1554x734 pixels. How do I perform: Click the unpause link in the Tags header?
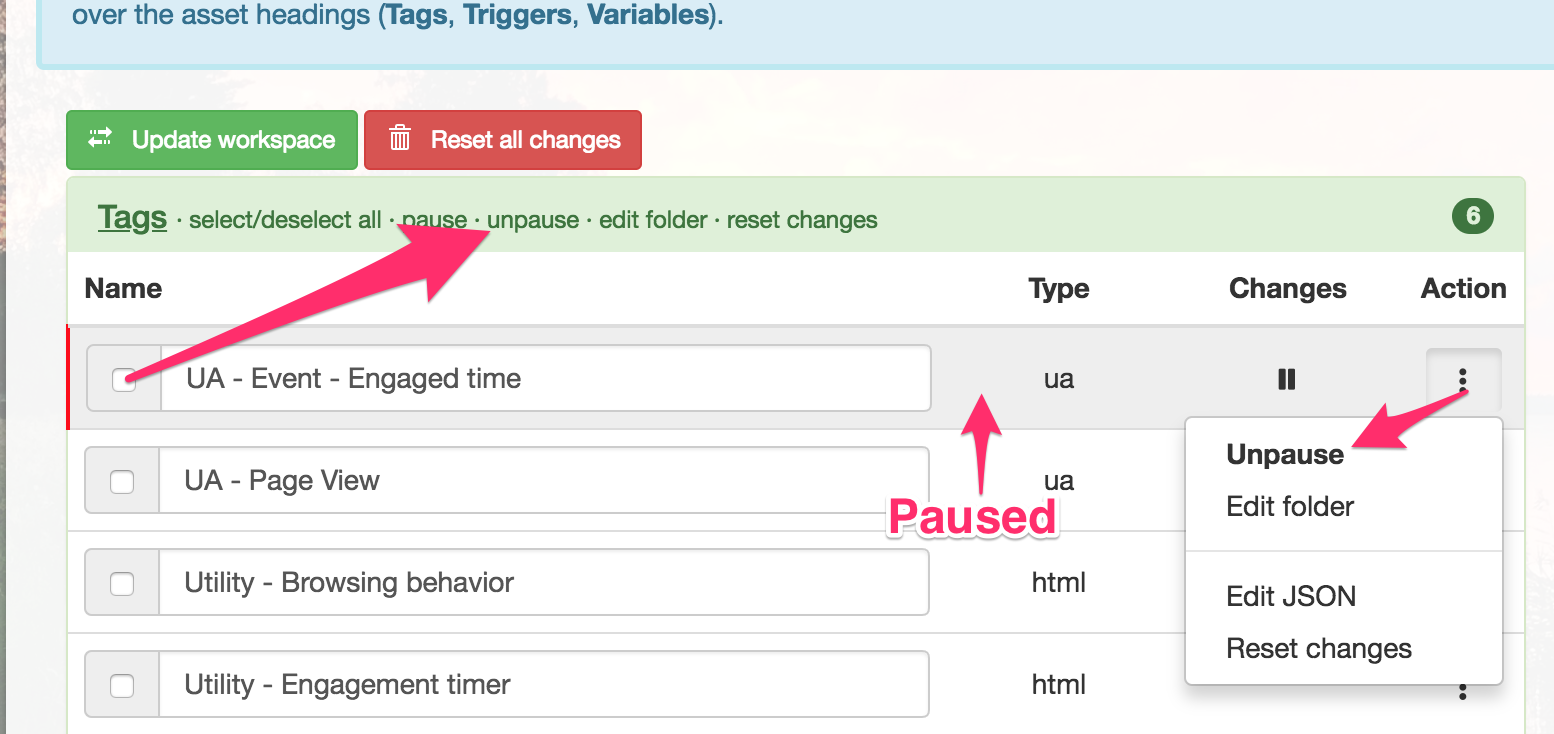pyautogui.click(x=533, y=220)
